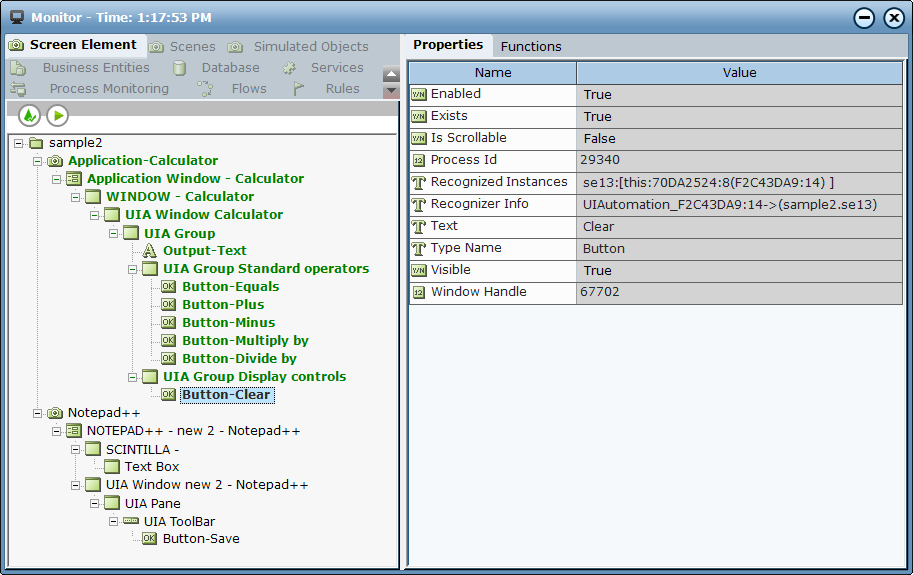Collapse the Notepad++ application node
Screen dimensions: 913x575
pos(38,413)
